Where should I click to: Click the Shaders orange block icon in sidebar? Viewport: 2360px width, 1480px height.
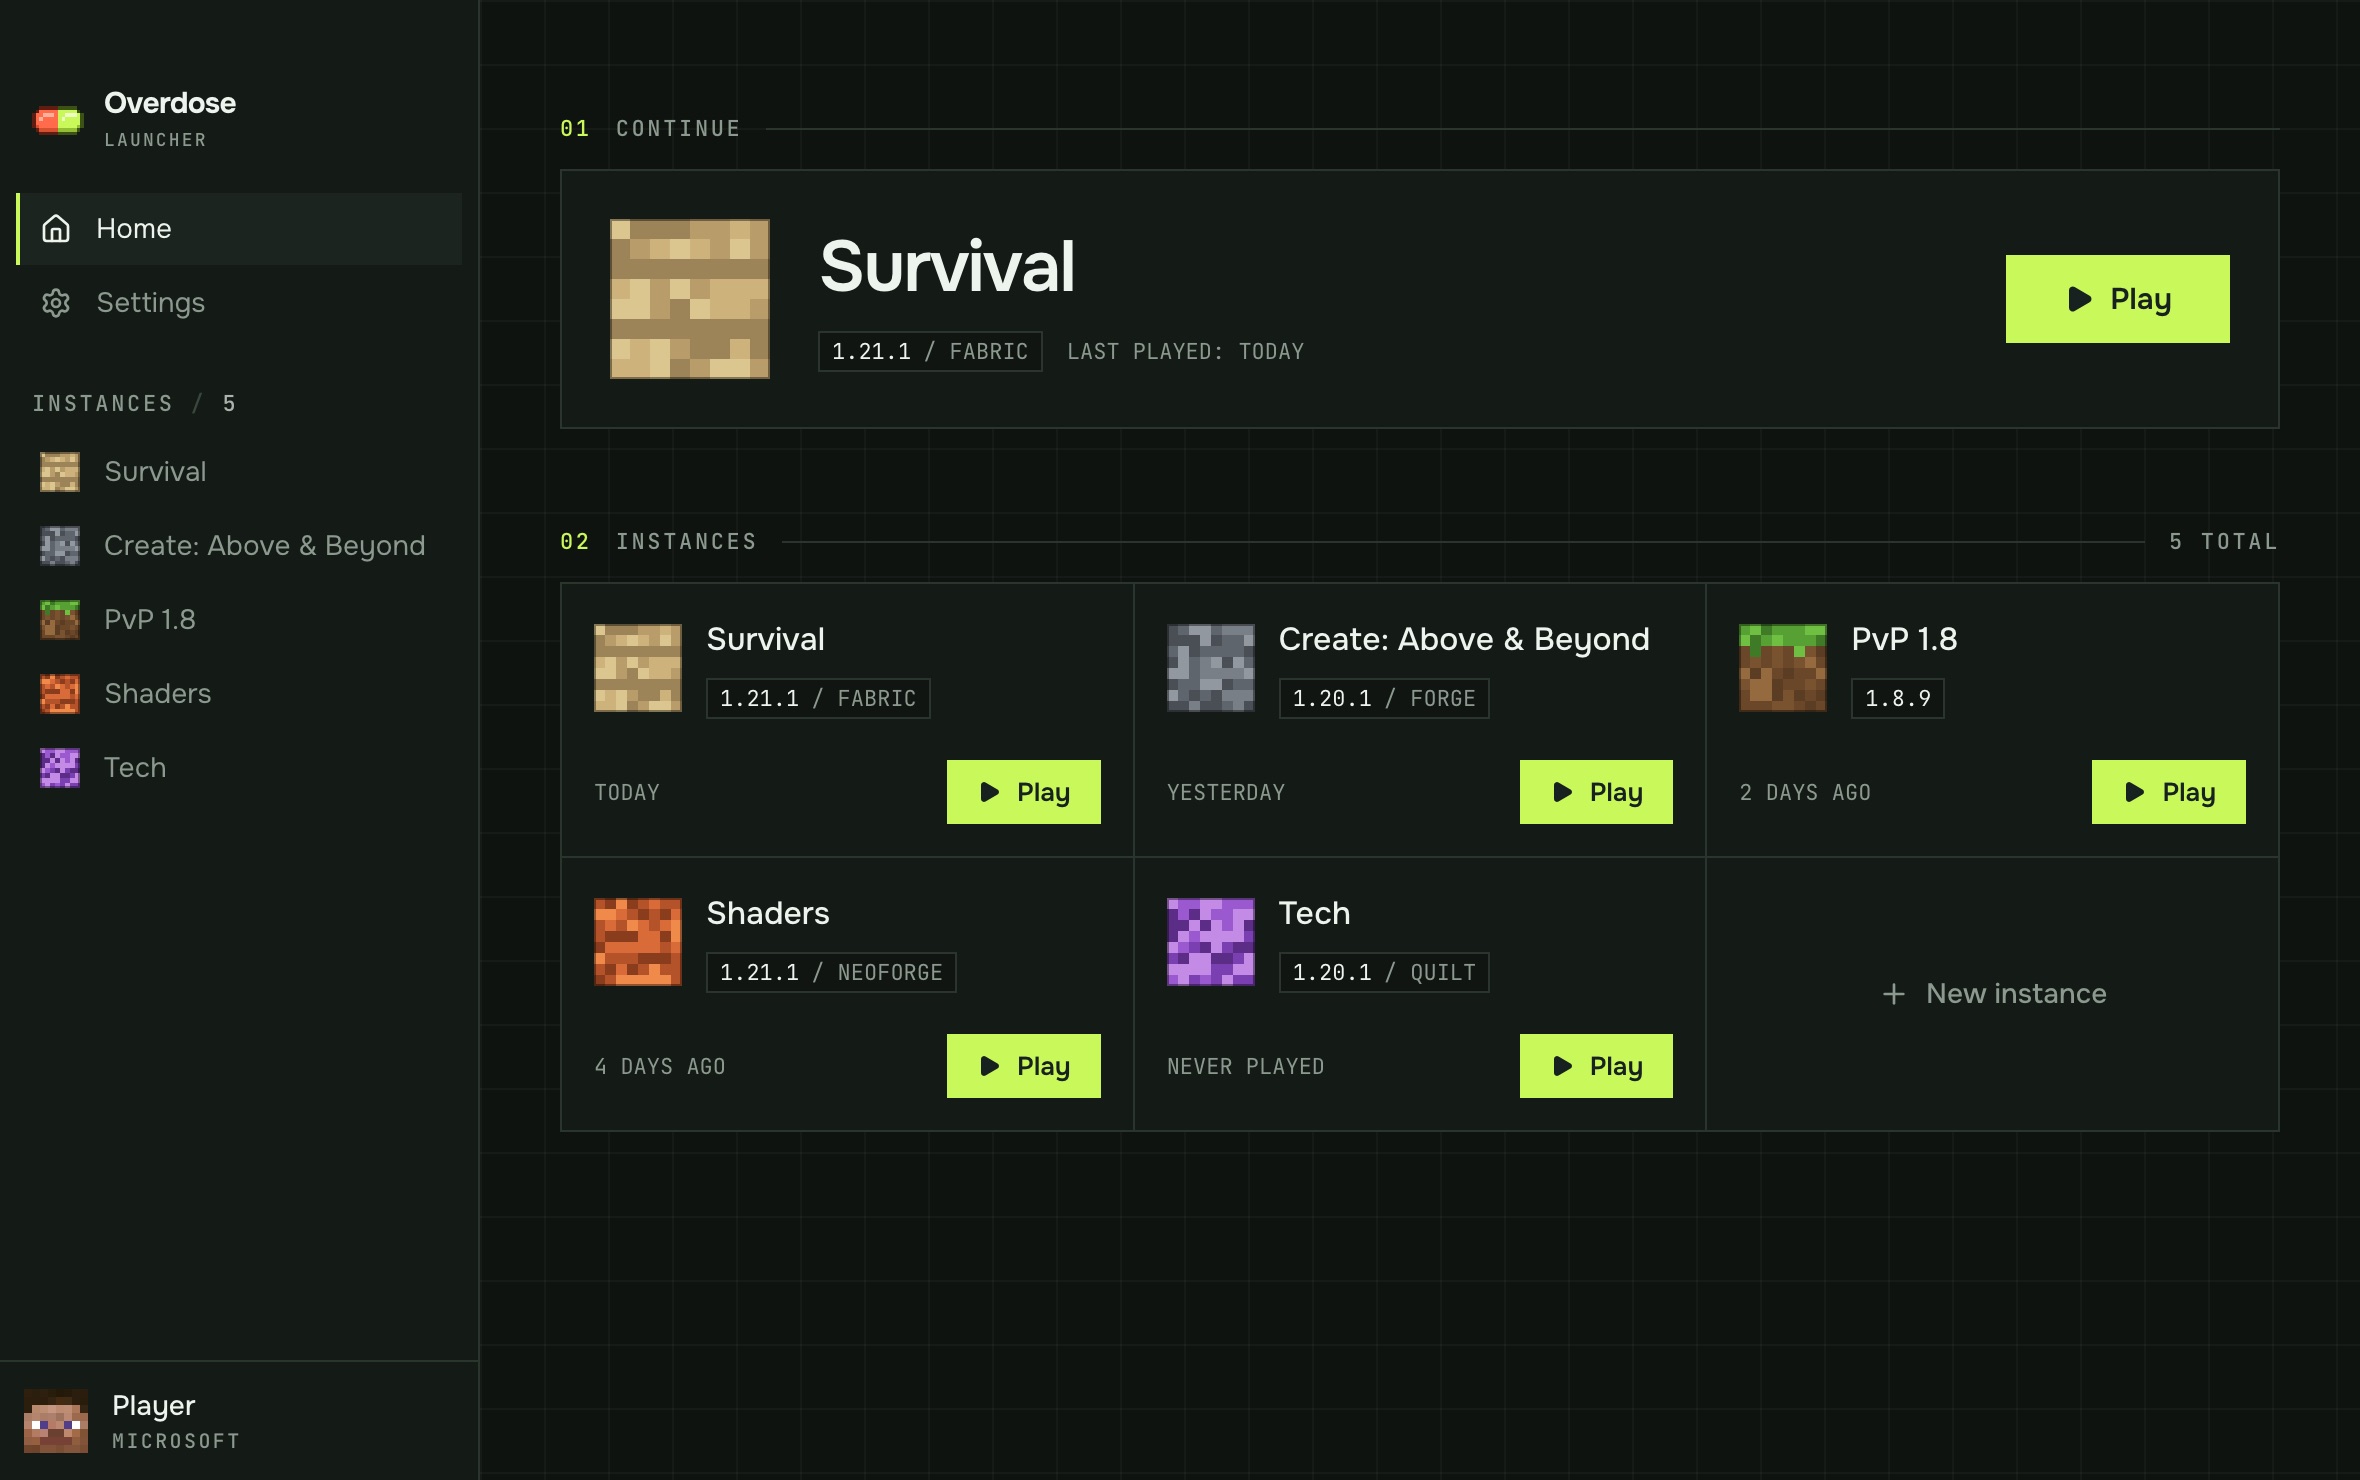tap(60, 694)
